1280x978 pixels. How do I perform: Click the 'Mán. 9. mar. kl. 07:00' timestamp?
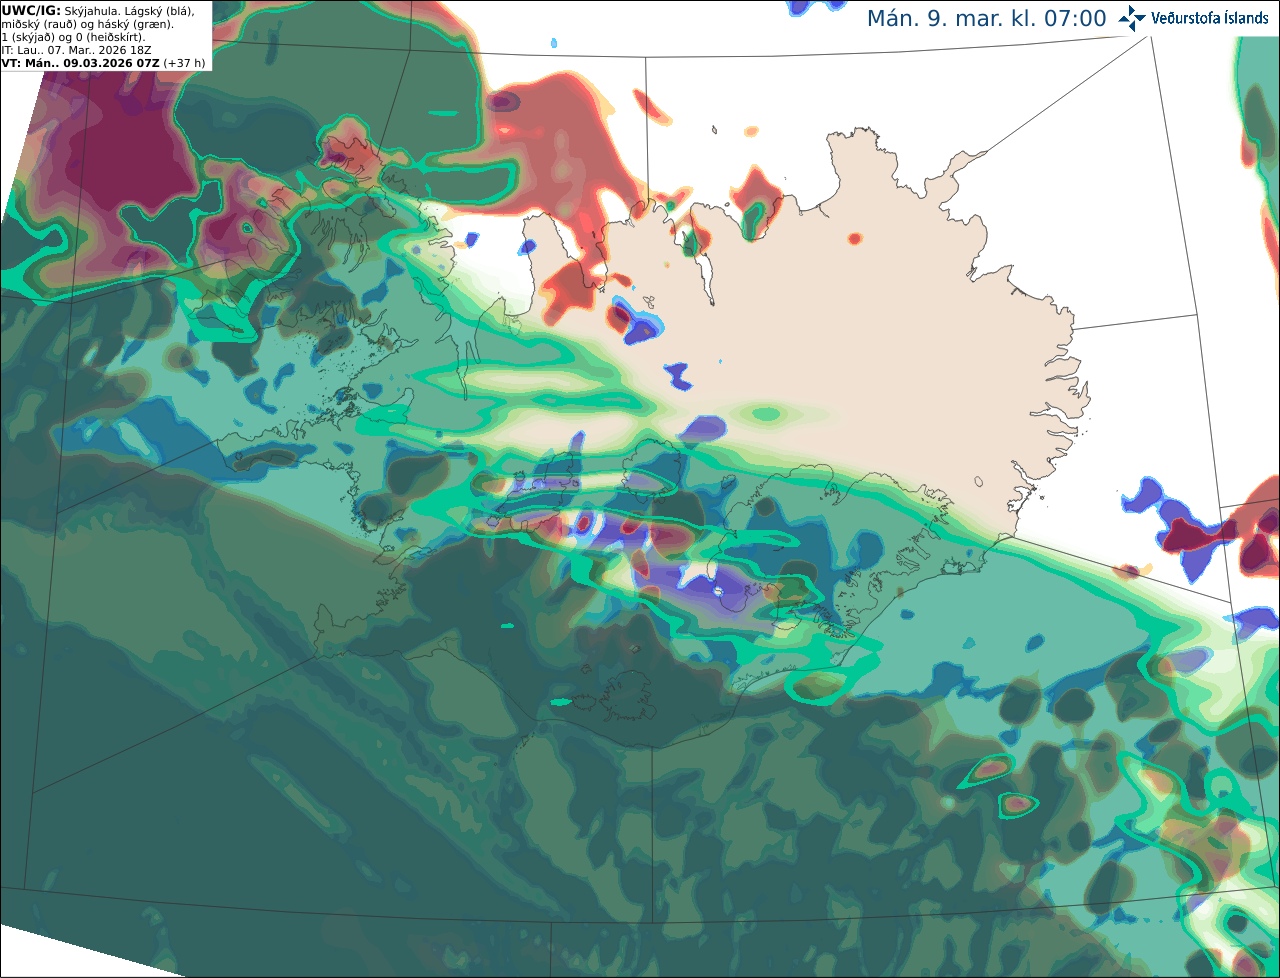987,19
